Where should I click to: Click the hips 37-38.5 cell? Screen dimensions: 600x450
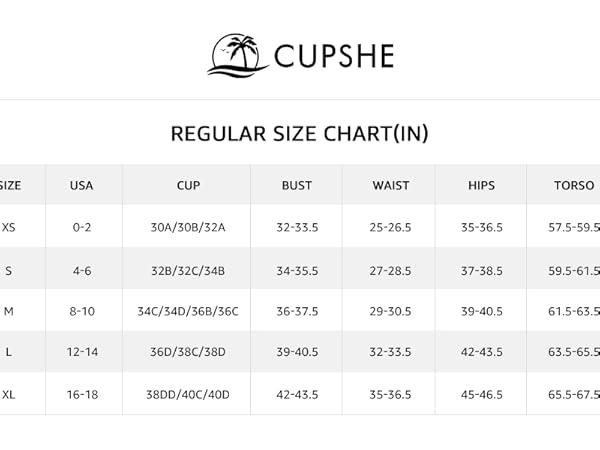[482, 271]
